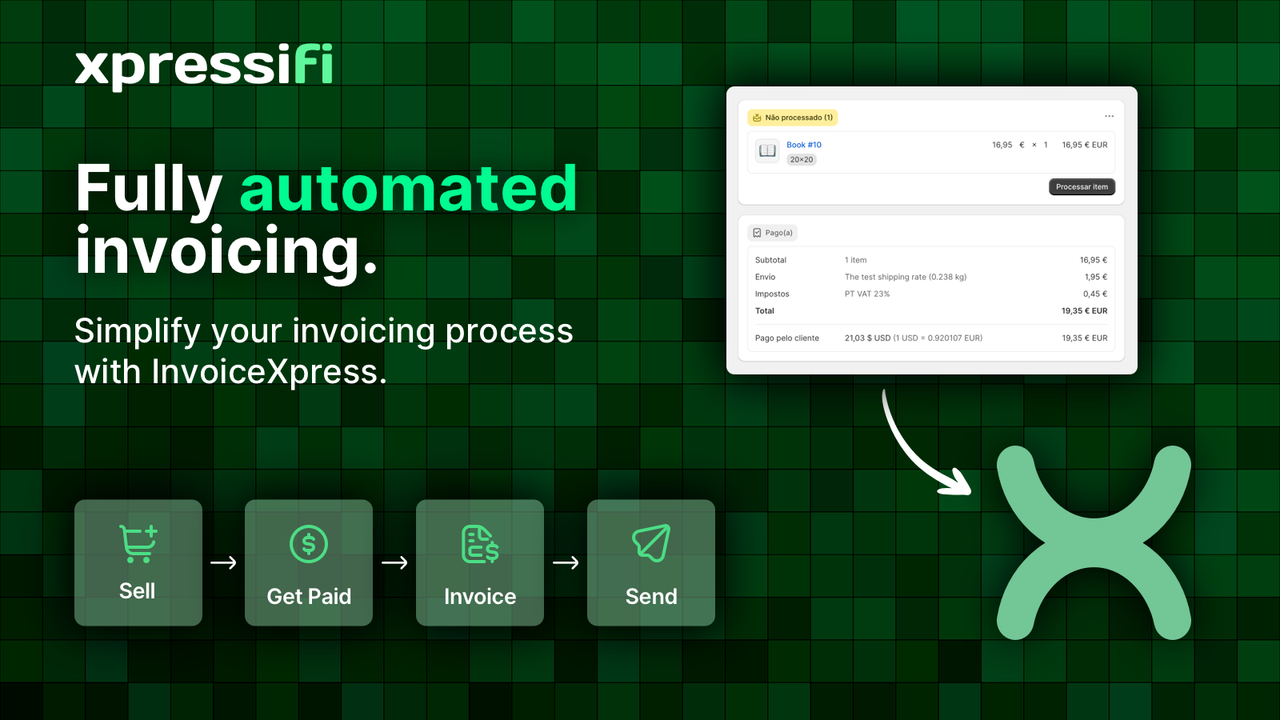The image size is (1280, 720).
Task: Switch to the Get Paid step card
Action: [309, 563]
